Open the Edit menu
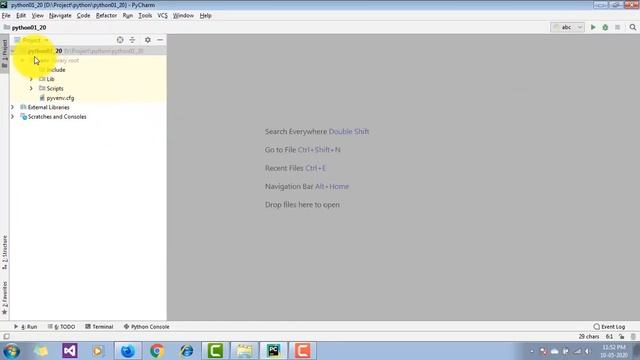This screenshot has height=360, width=640. [x=21, y=16]
